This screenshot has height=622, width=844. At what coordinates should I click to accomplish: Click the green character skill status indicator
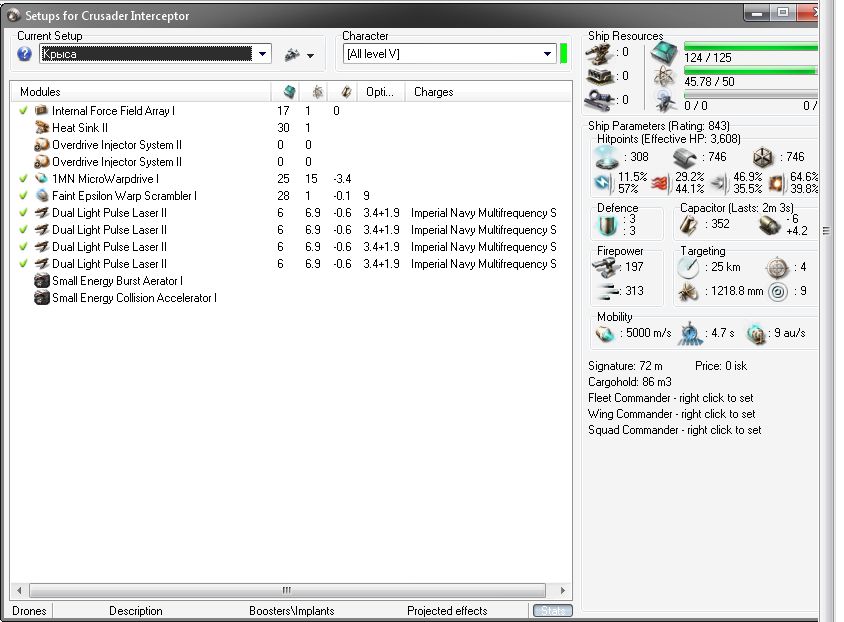[564, 54]
